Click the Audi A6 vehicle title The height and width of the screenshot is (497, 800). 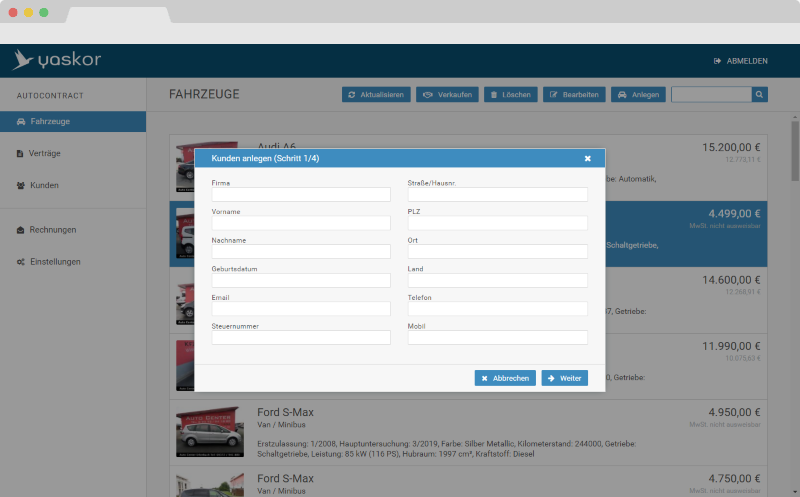[x=277, y=145]
